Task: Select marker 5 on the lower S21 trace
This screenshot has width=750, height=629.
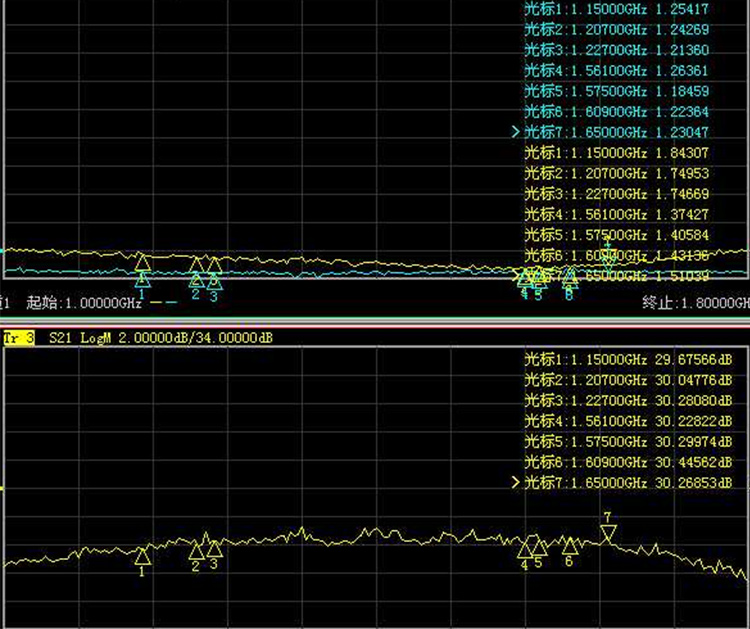Action: [x=538, y=546]
